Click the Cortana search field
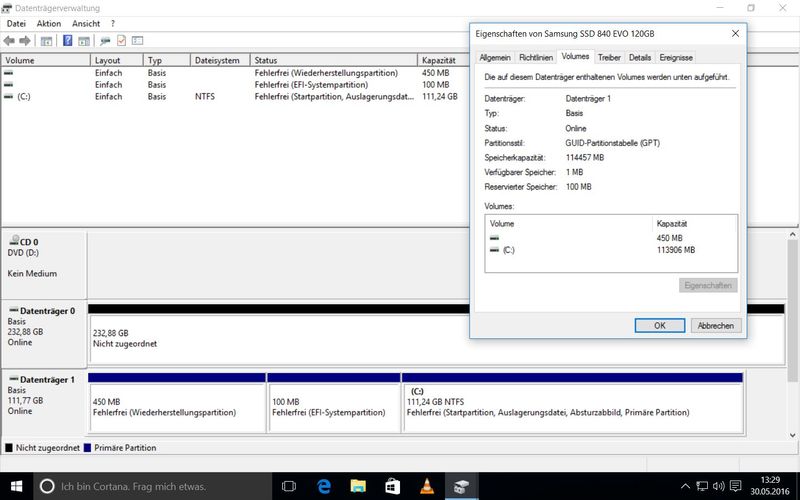The image size is (800, 500). 150,486
